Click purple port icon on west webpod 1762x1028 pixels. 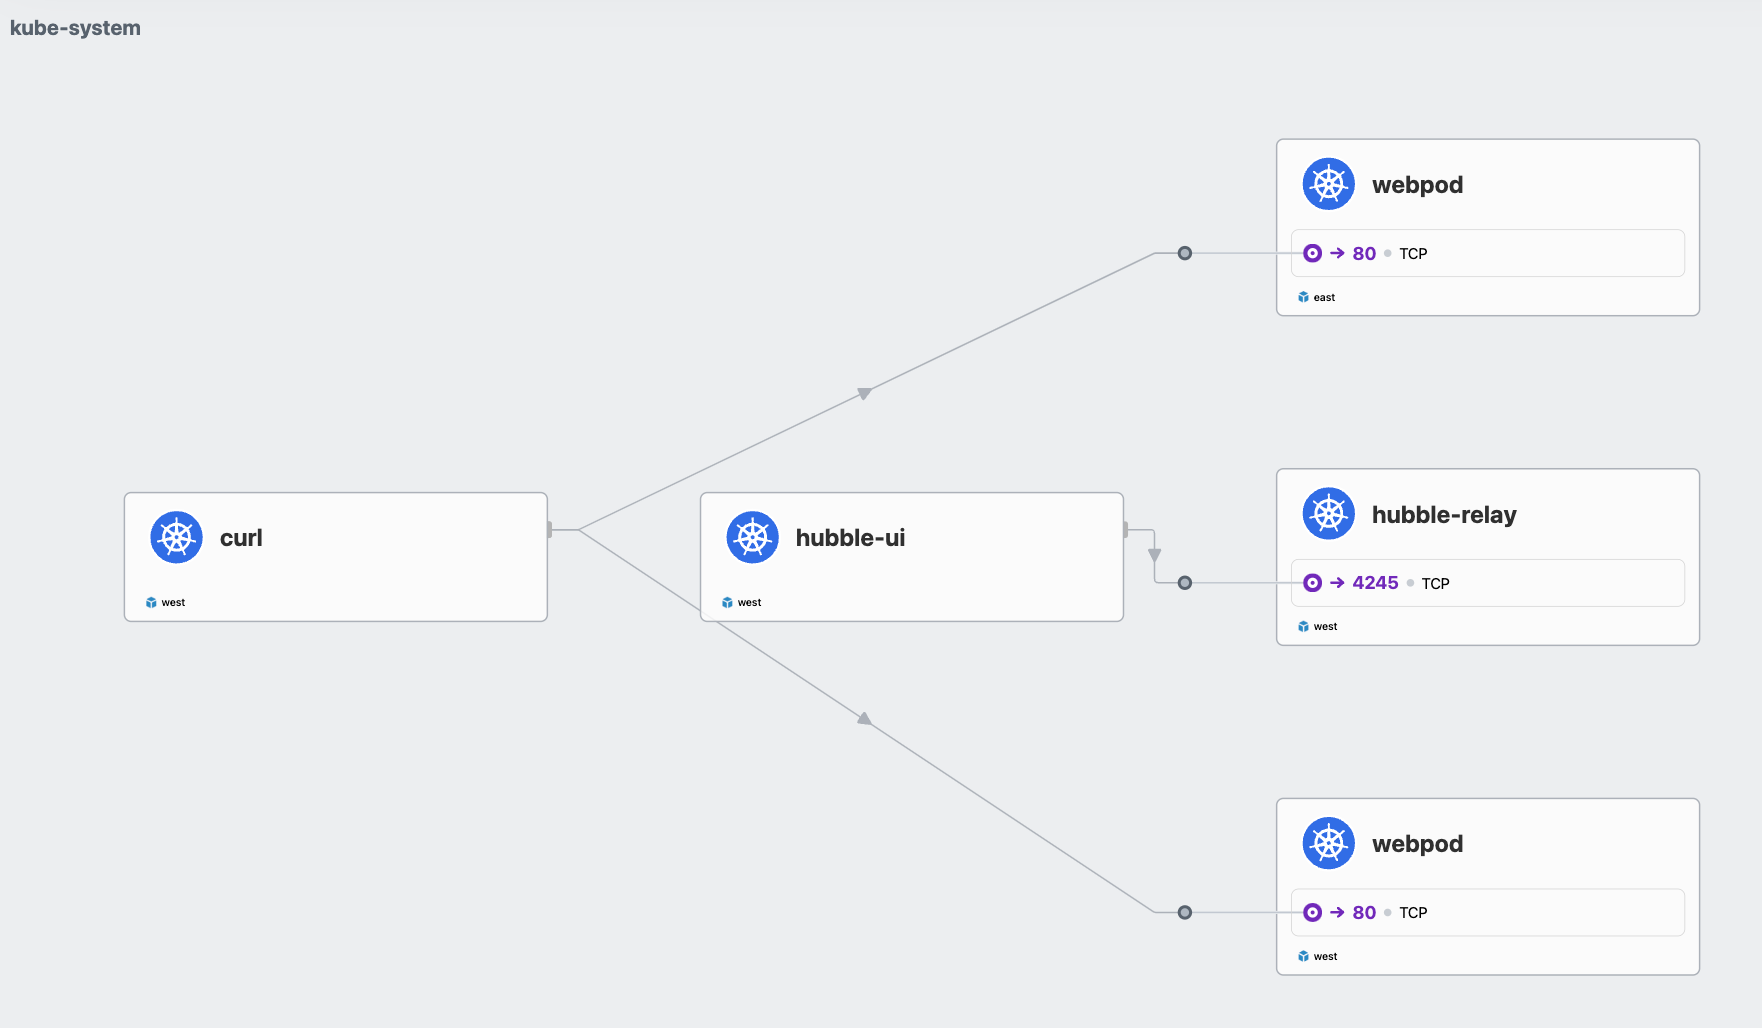tap(1313, 912)
